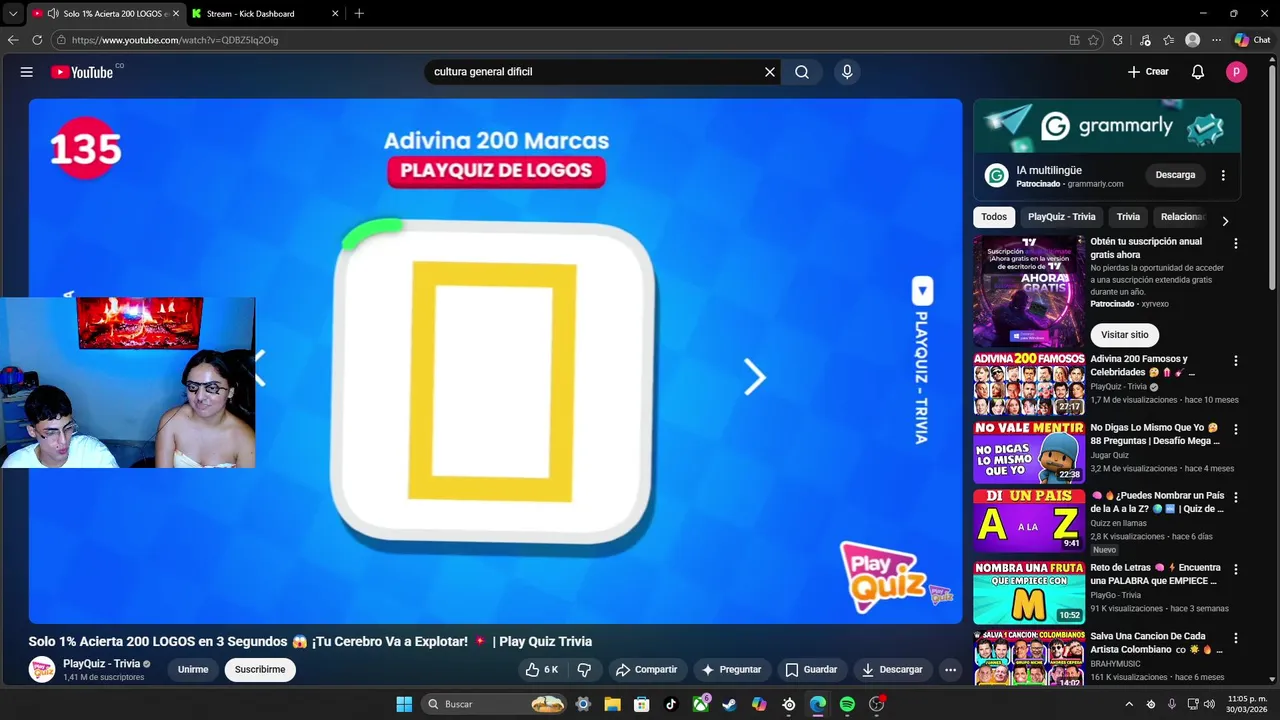Viewport: 1280px width, 720px height.
Task: Select the PlayQuiz - Trivia filter chip
Action: [1061, 217]
